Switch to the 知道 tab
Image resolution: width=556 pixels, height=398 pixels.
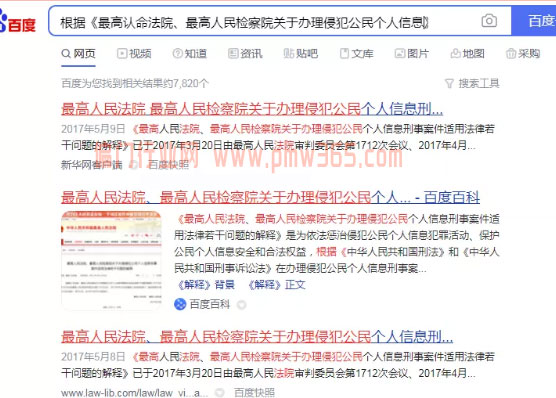pyautogui.click(x=189, y=54)
